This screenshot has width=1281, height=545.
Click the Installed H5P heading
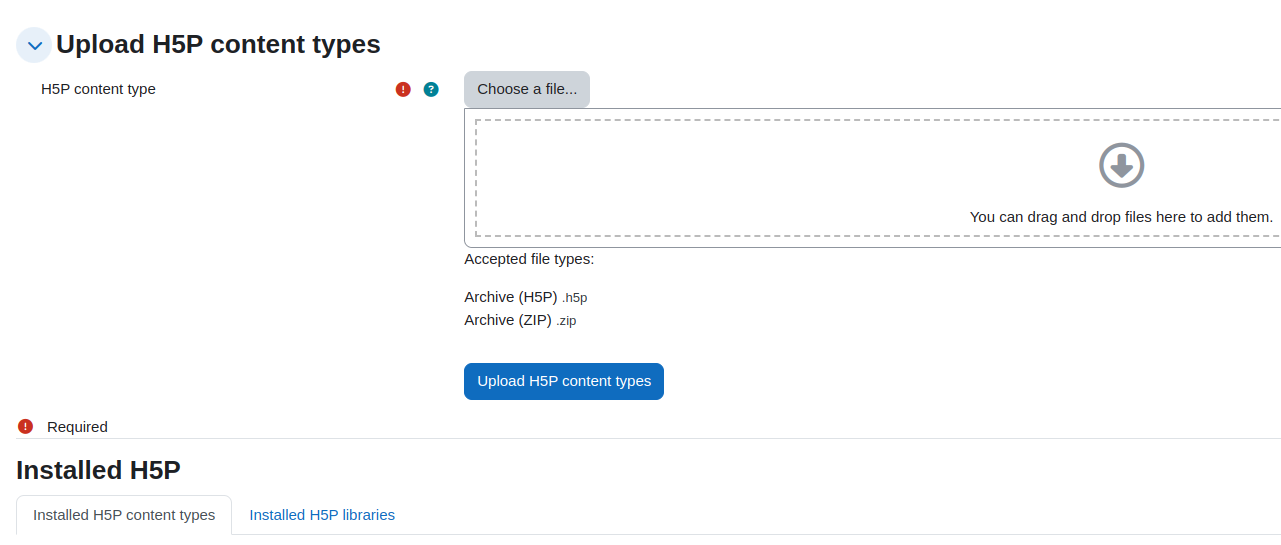(98, 471)
